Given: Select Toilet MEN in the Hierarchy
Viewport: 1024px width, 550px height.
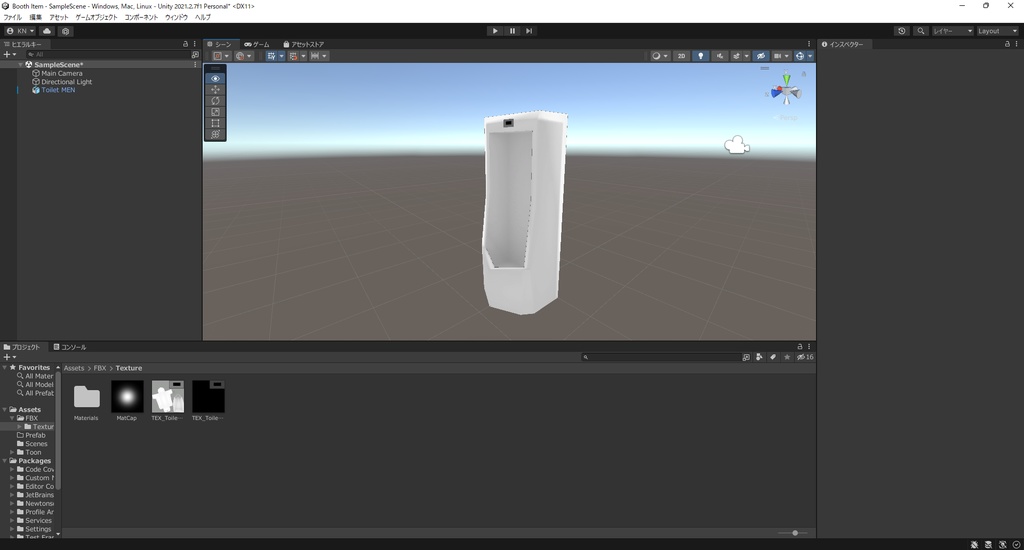Looking at the screenshot, I should (58, 90).
